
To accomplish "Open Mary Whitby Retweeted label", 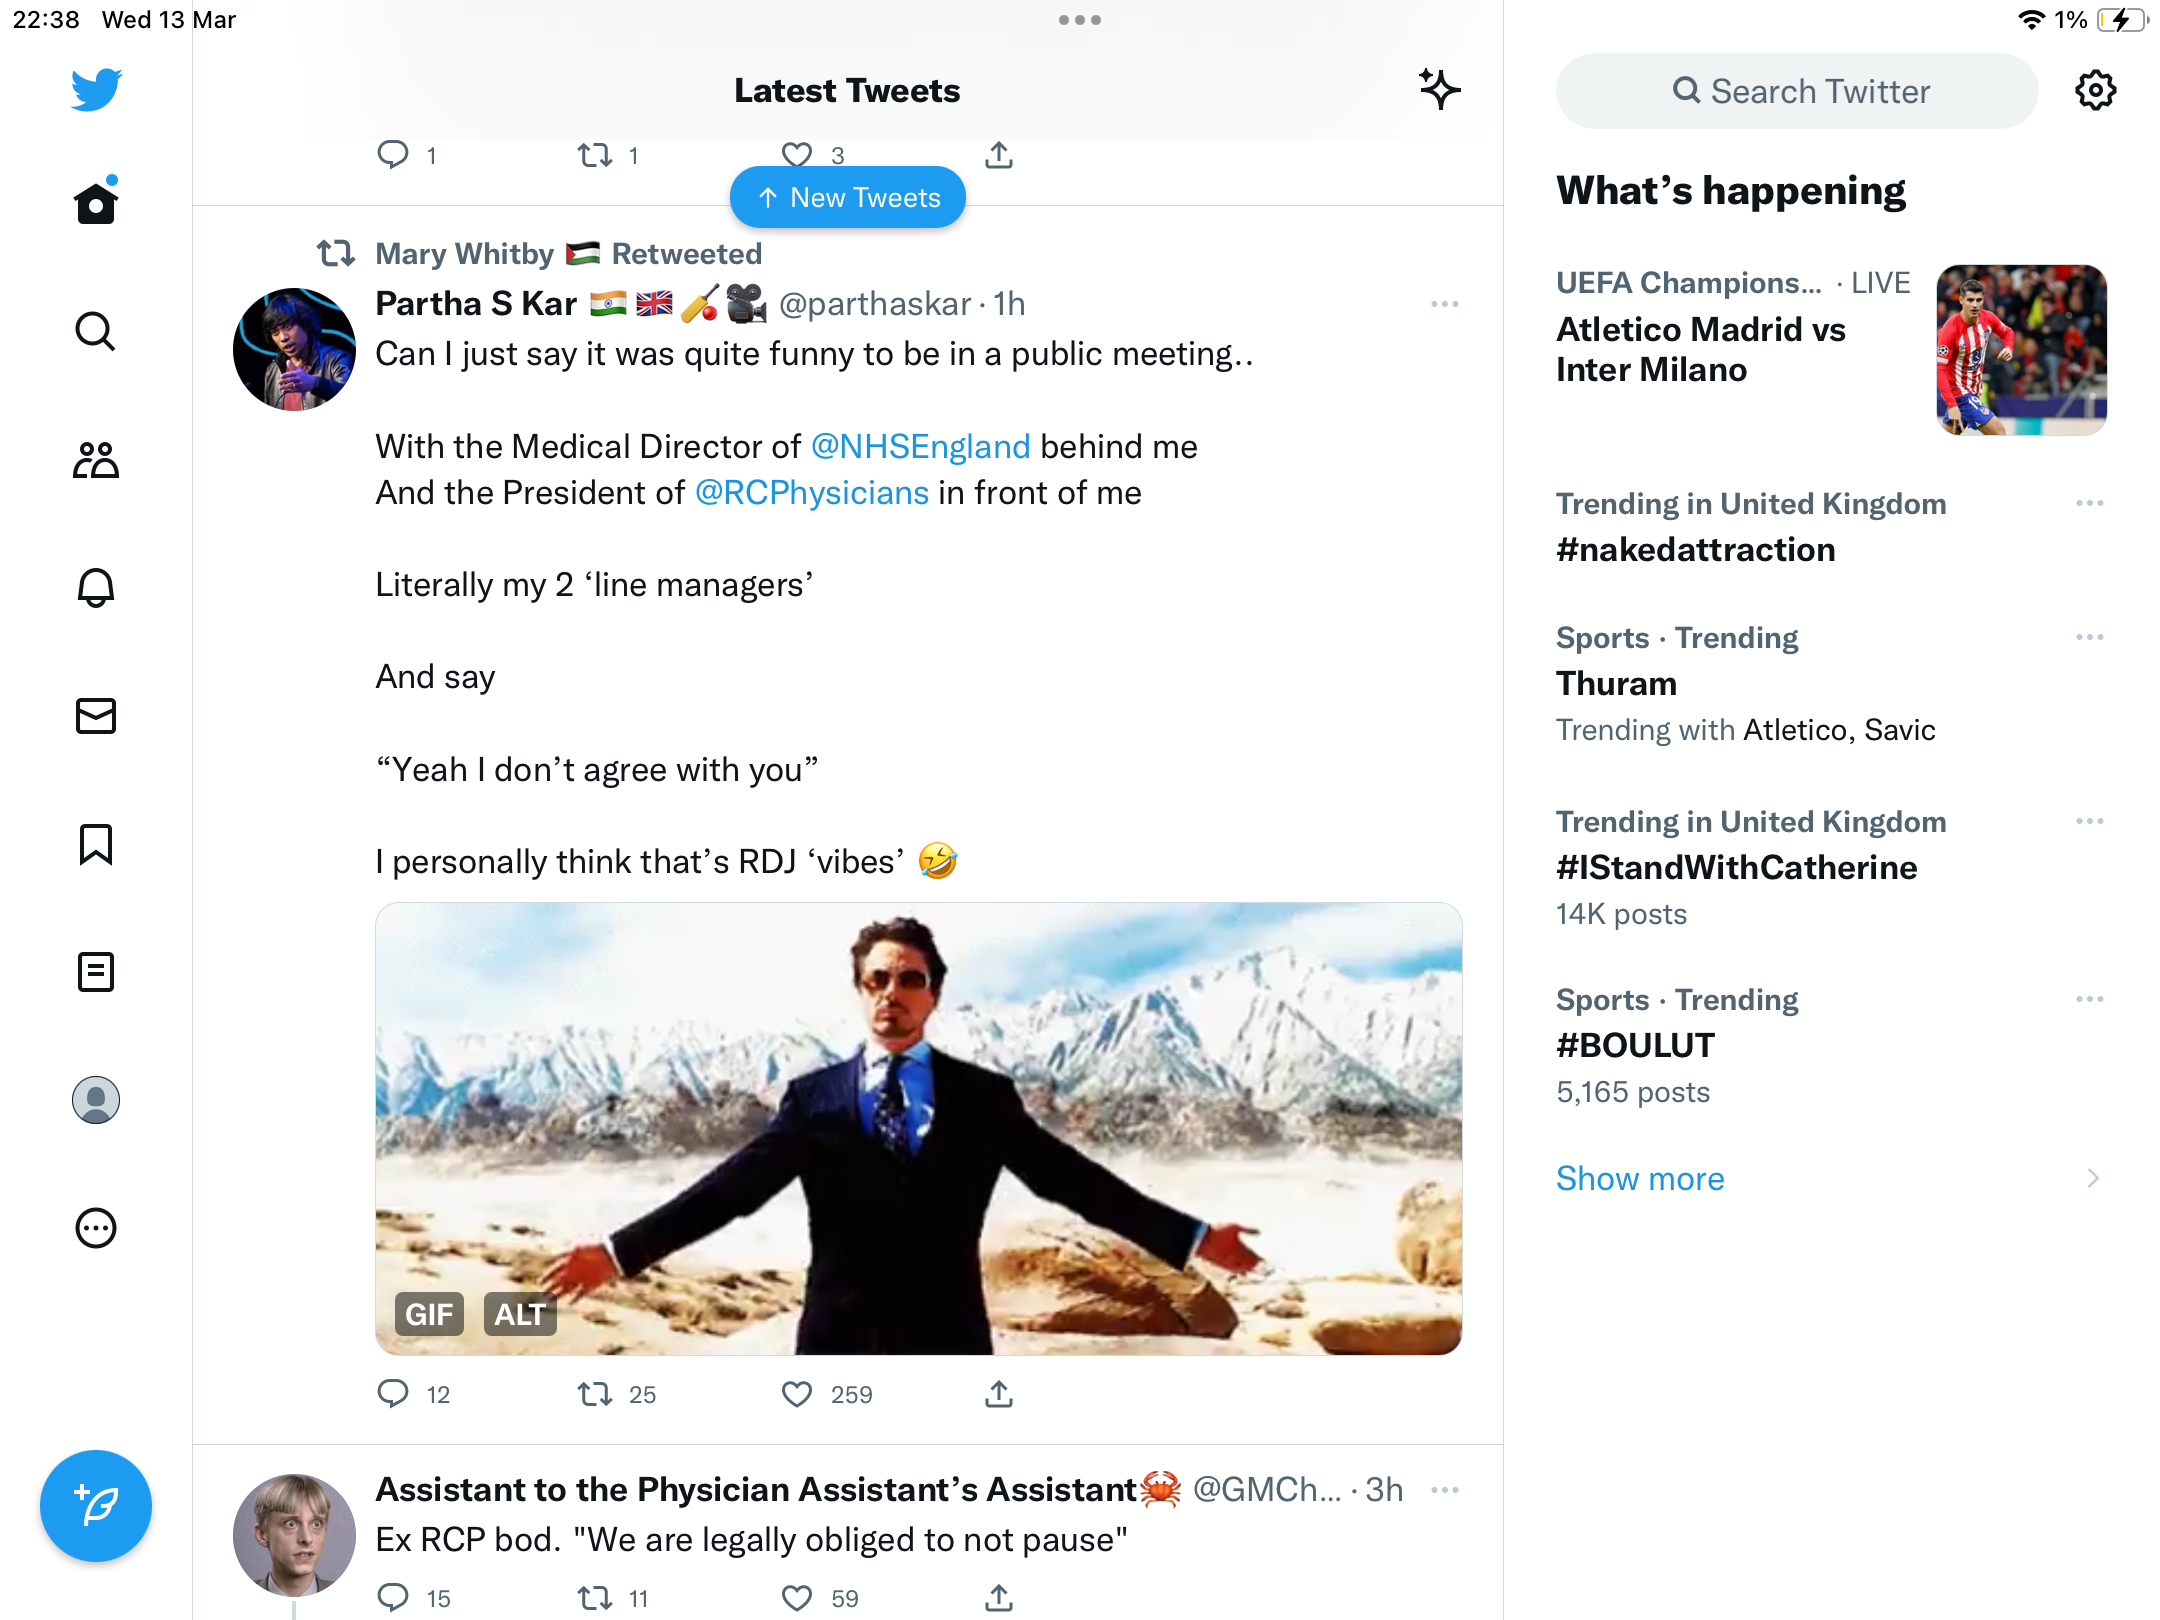I will (x=568, y=253).
